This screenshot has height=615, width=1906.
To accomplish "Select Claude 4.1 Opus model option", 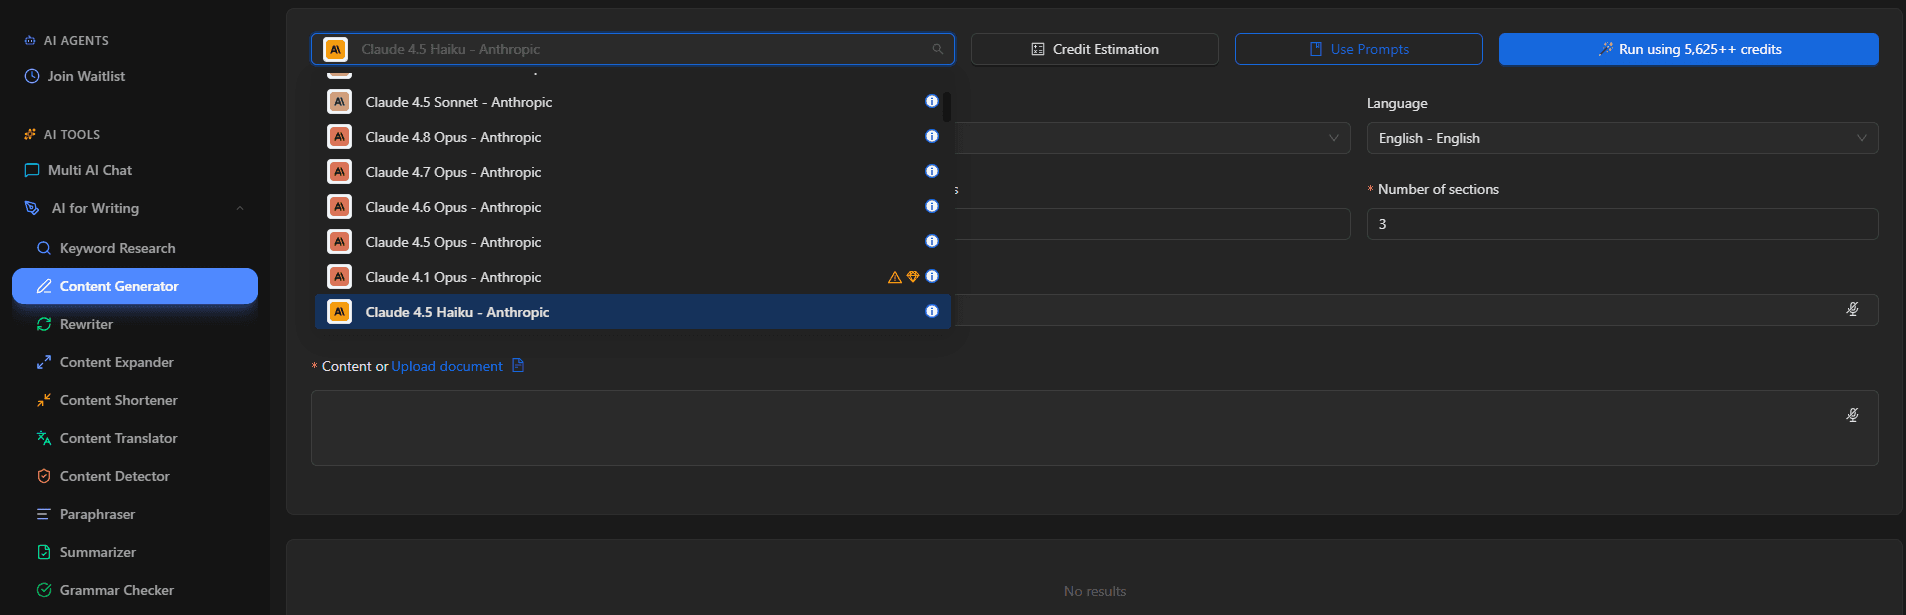I will (632, 277).
